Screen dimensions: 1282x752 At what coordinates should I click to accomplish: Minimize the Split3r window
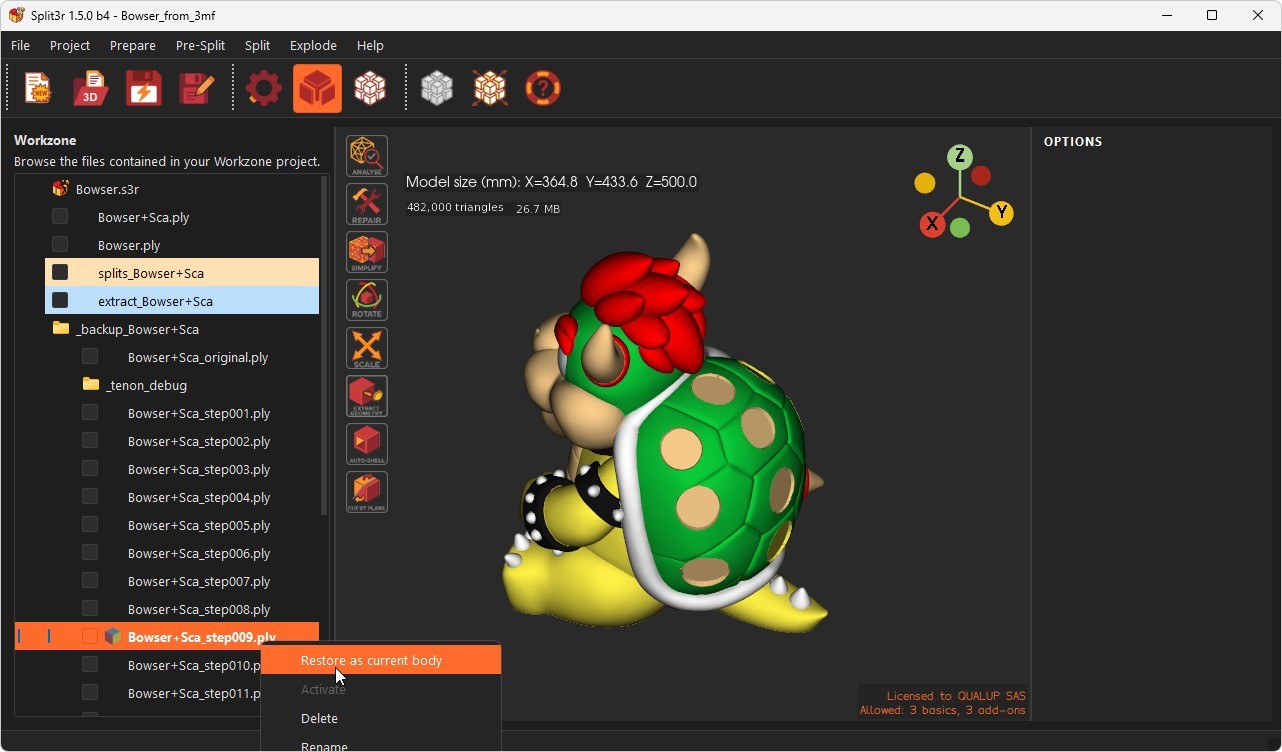[x=1166, y=15]
